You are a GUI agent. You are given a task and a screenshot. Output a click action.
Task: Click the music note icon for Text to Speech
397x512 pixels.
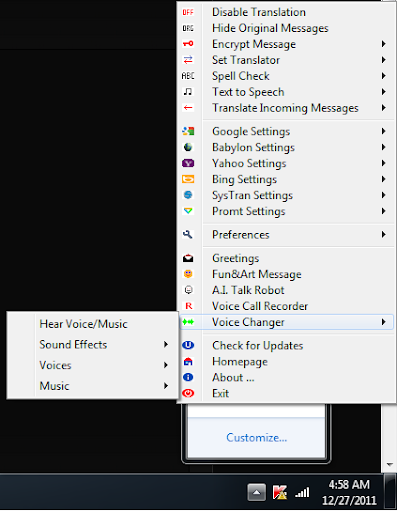coord(188,92)
